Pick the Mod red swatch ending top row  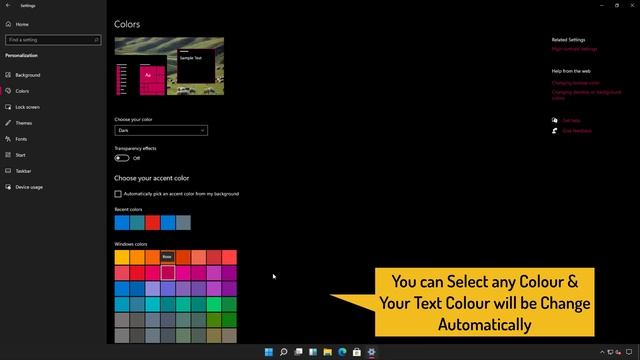[229, 258]
